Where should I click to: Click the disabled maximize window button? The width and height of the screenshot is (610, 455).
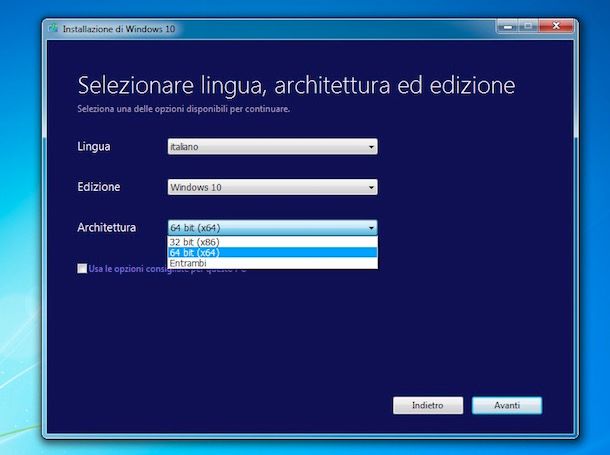pos(528,26)
